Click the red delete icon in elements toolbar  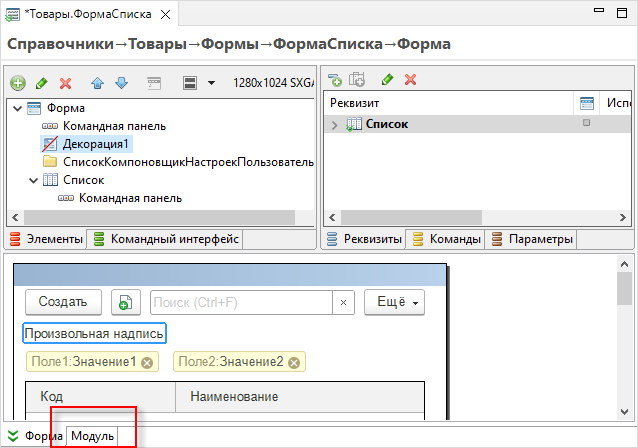click(x=66, y=83)
